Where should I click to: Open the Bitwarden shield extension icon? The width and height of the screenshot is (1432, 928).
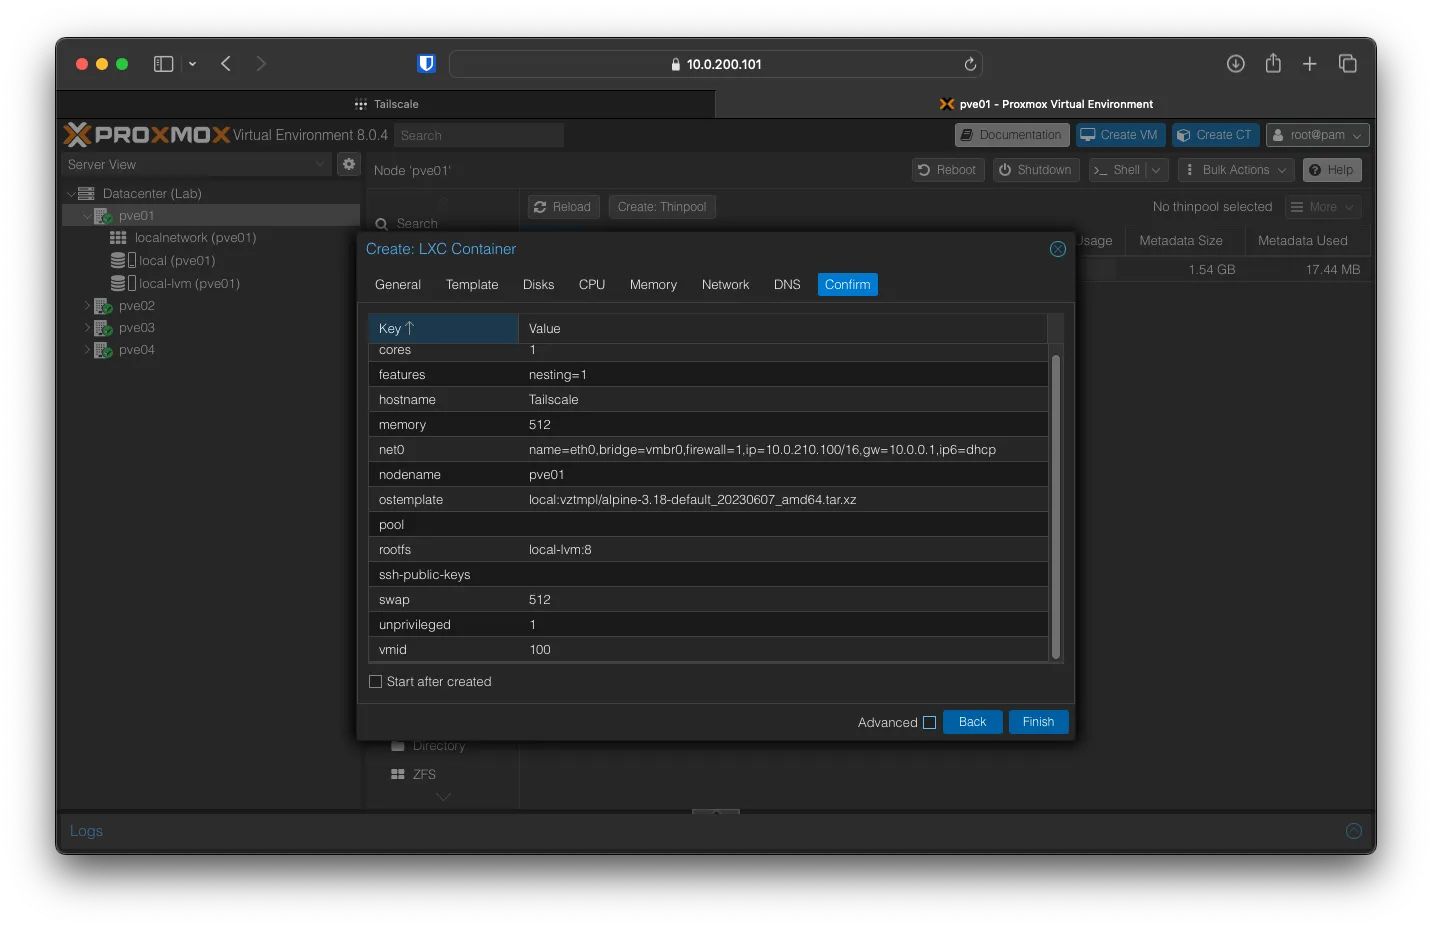[x=426, y=64]
